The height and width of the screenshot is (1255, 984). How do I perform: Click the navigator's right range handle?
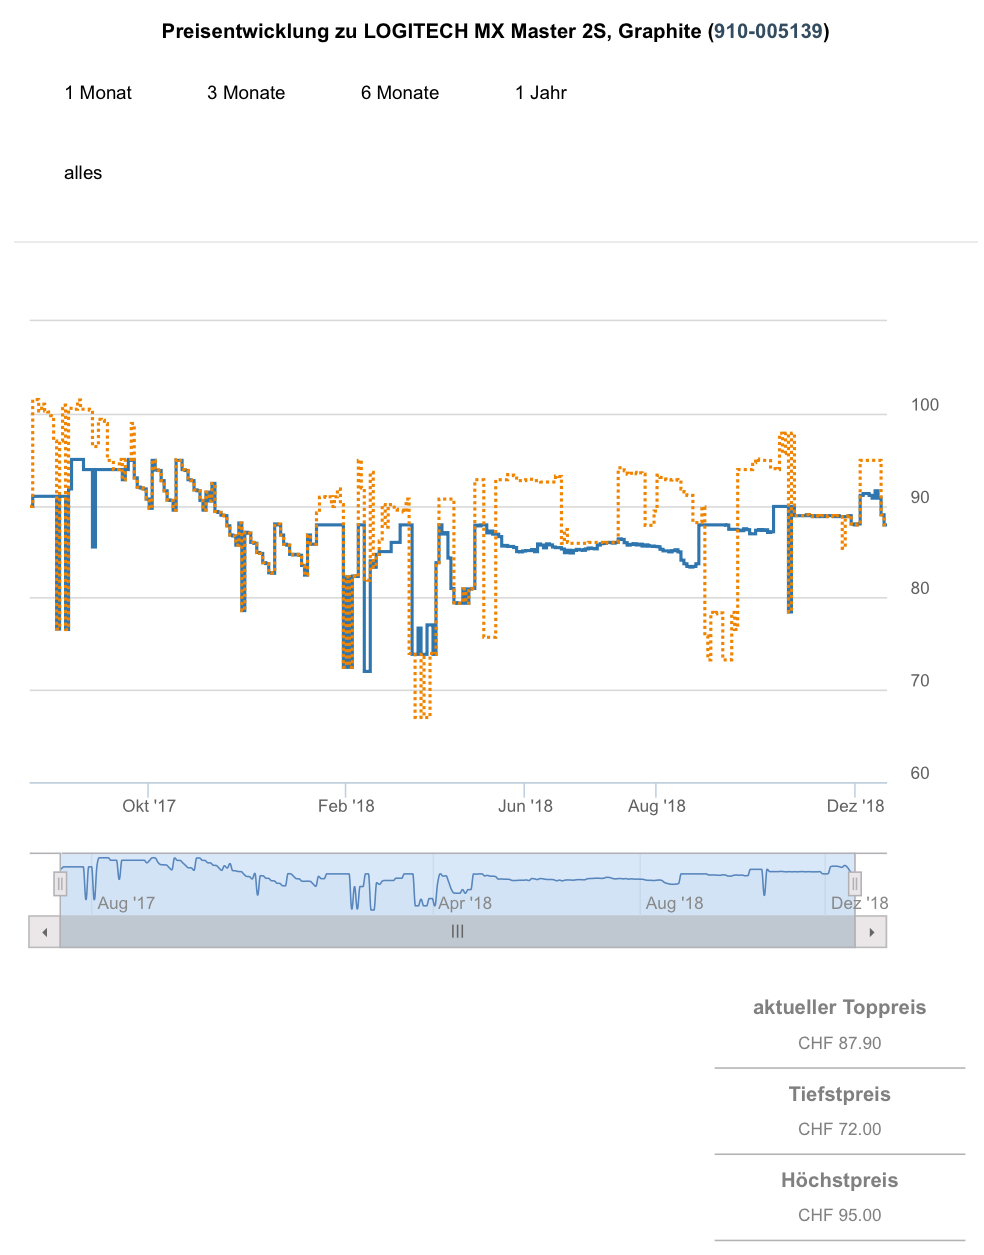click(855, 884)
